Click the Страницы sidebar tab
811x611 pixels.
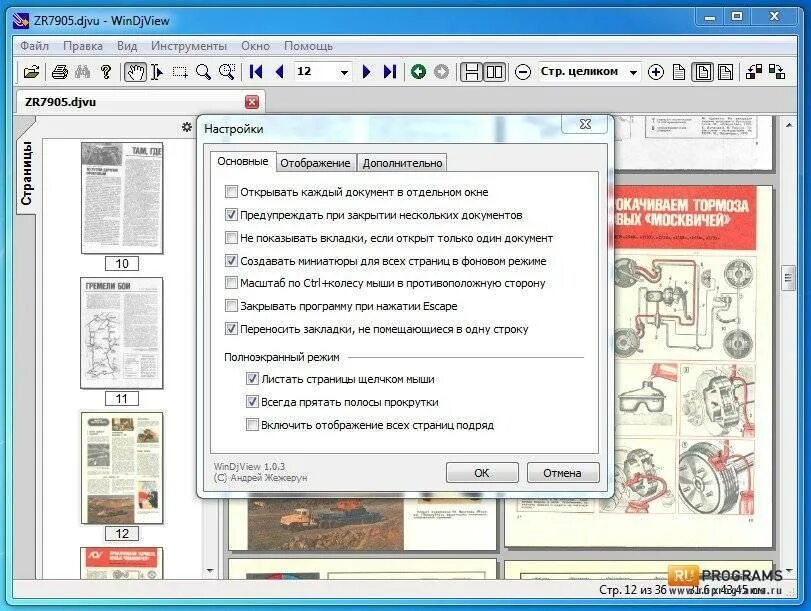[x=26, y=173]
